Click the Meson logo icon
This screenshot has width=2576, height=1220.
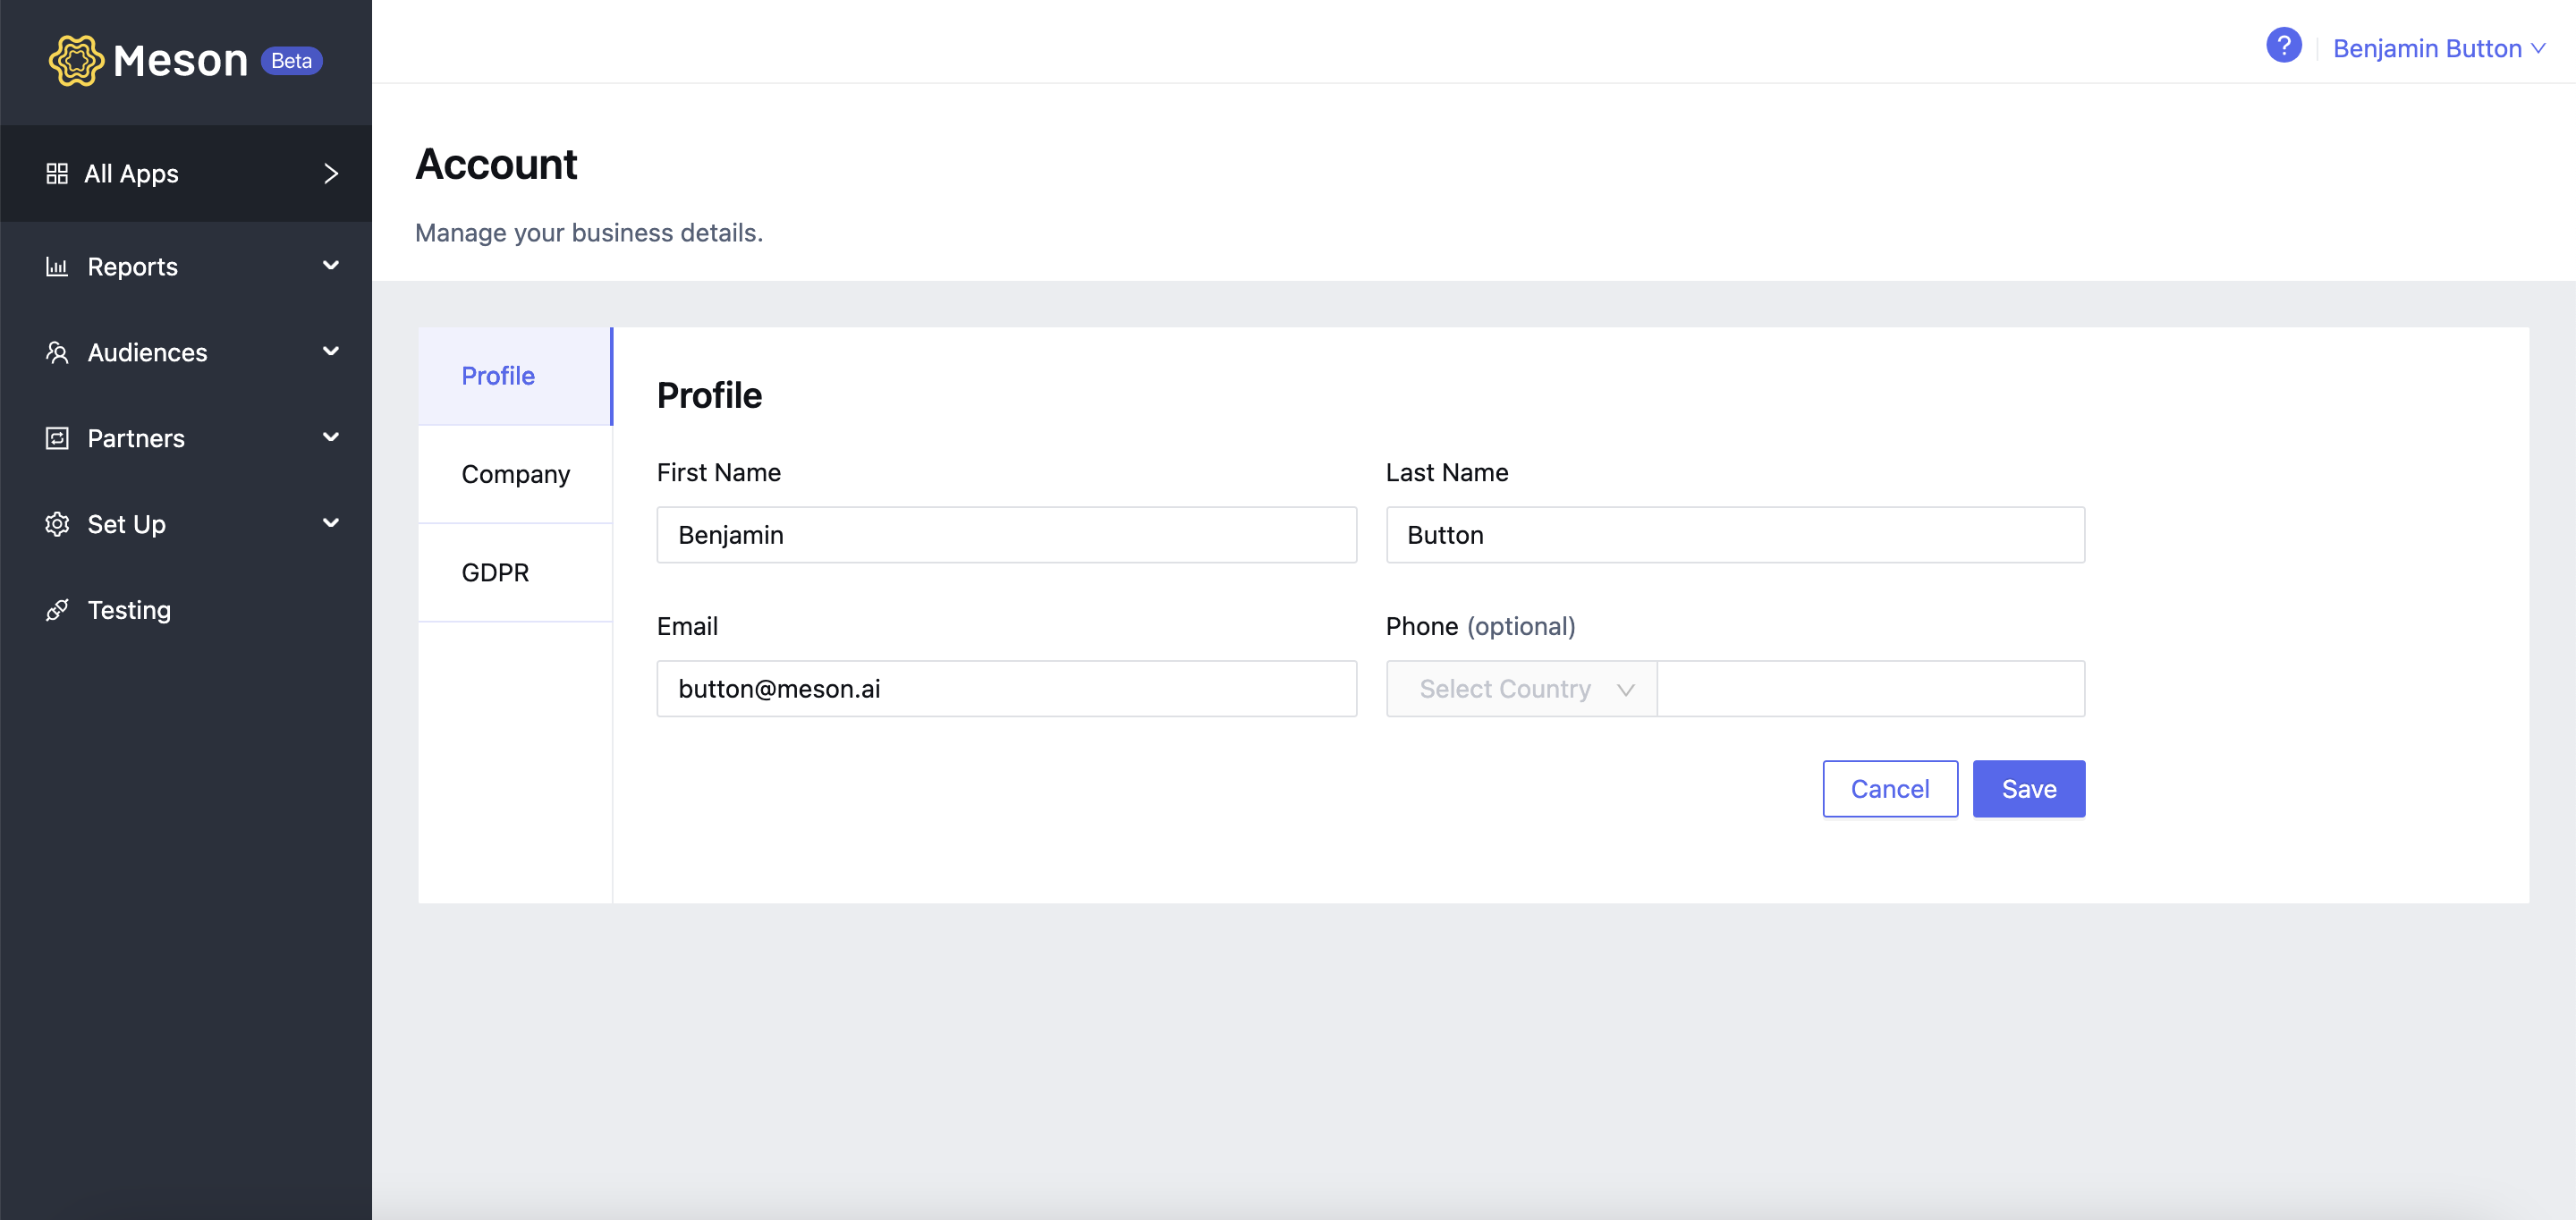click(76, 61)
